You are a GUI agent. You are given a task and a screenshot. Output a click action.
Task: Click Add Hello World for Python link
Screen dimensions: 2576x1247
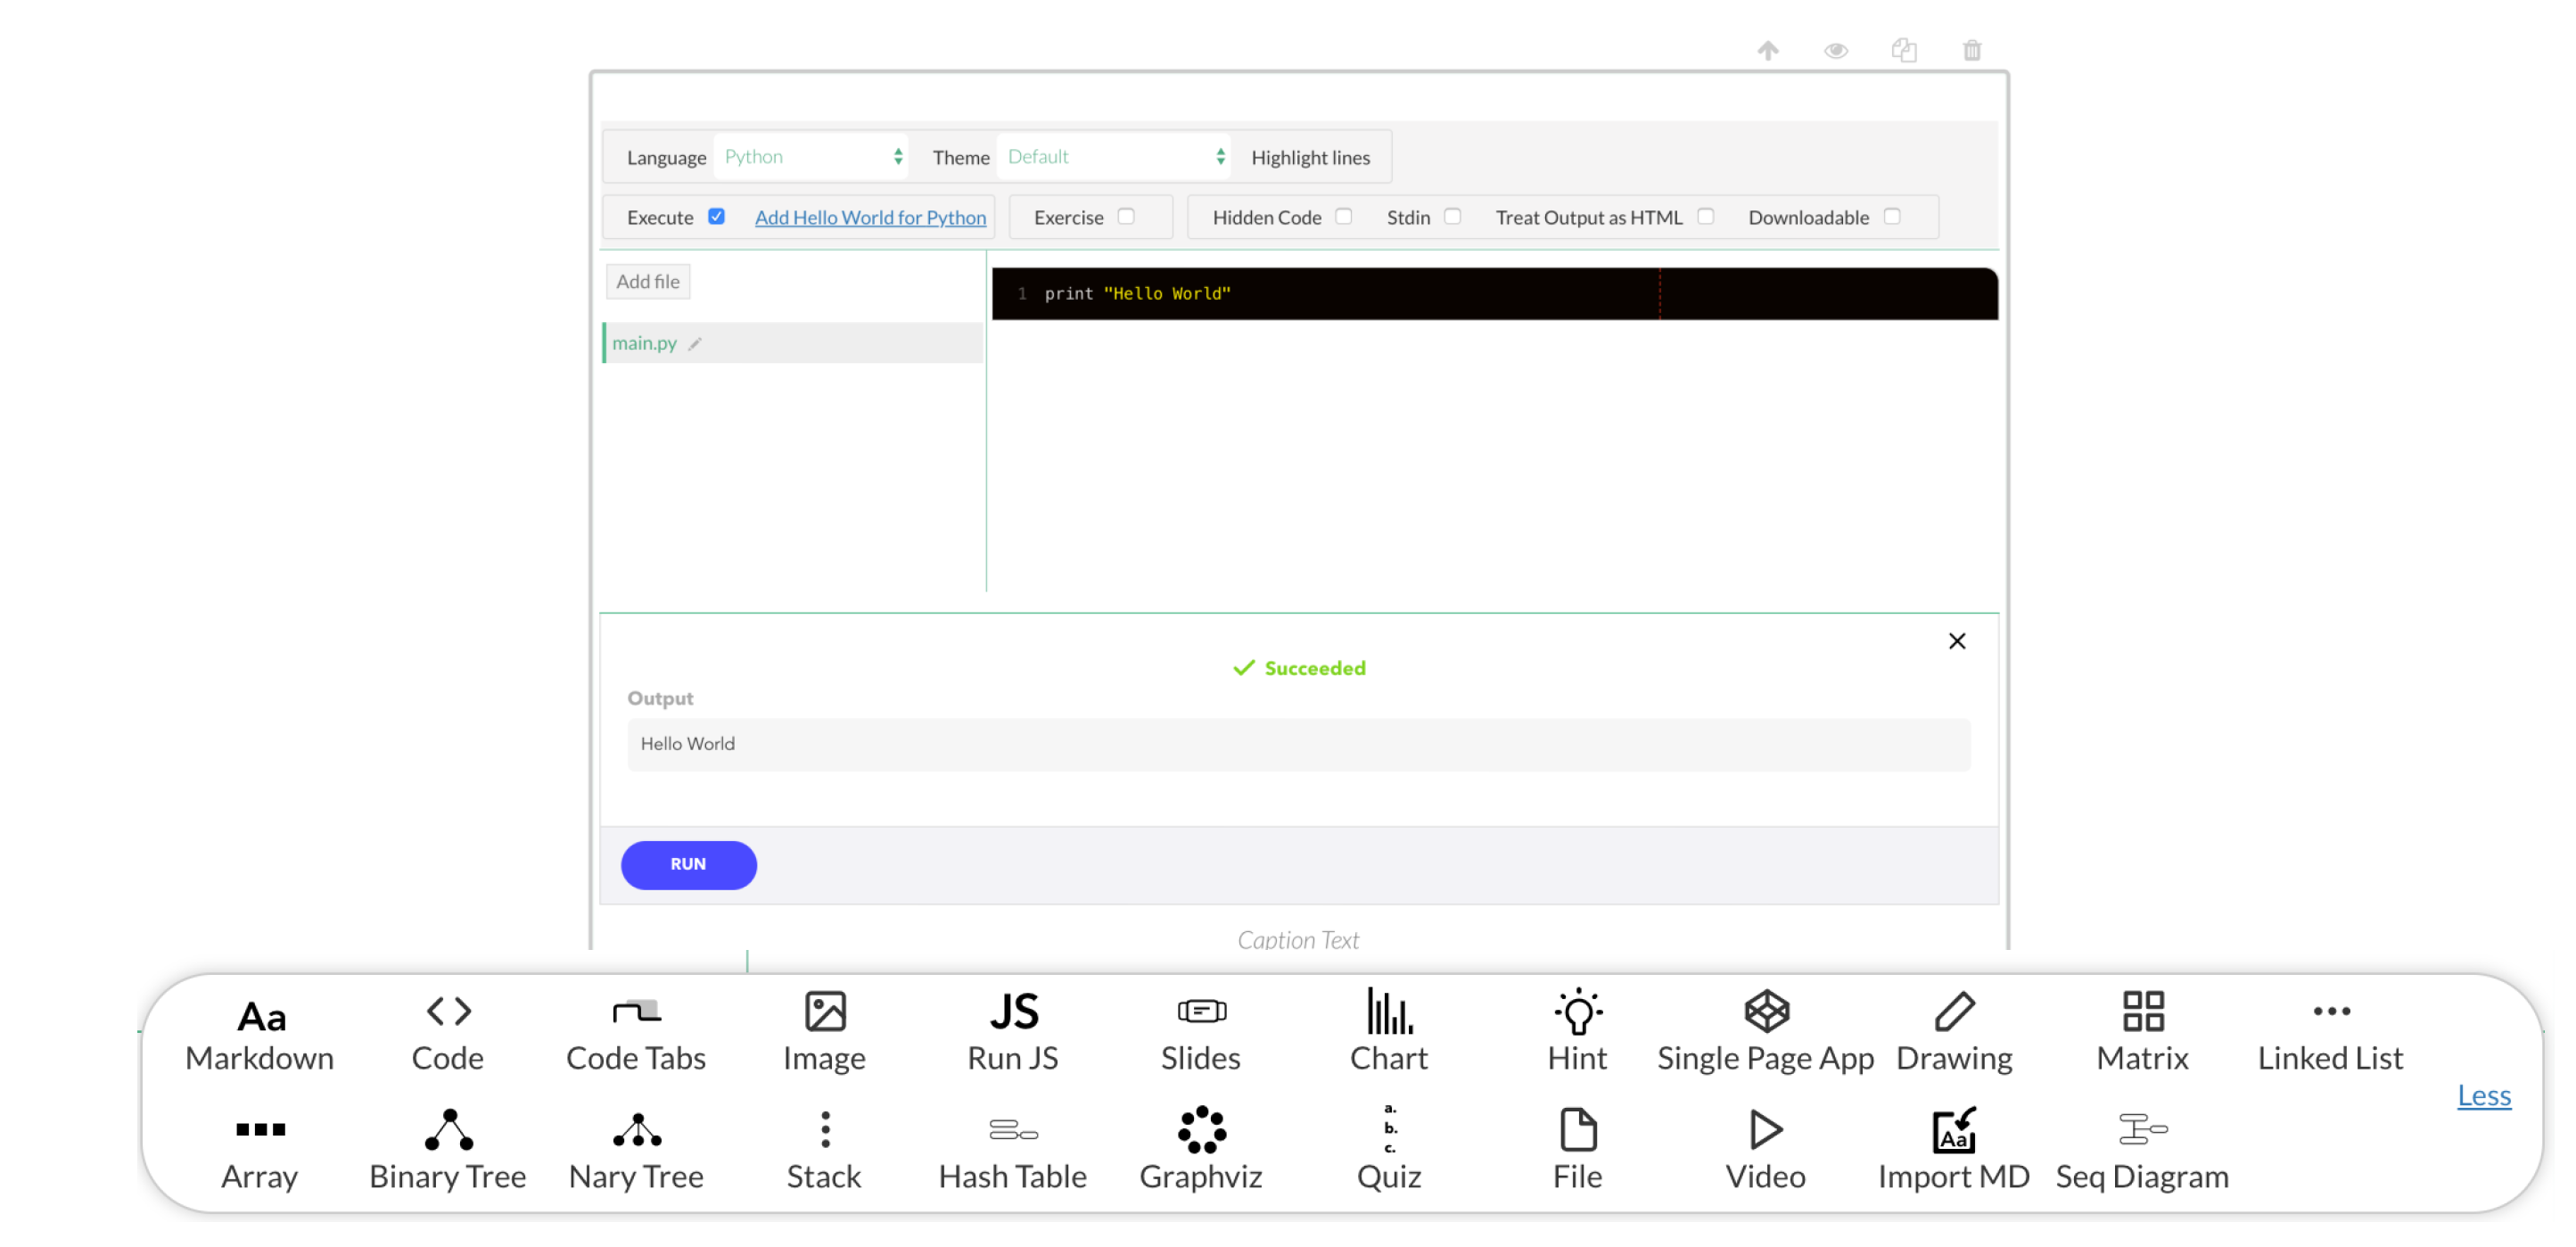(x=870, y=218)
